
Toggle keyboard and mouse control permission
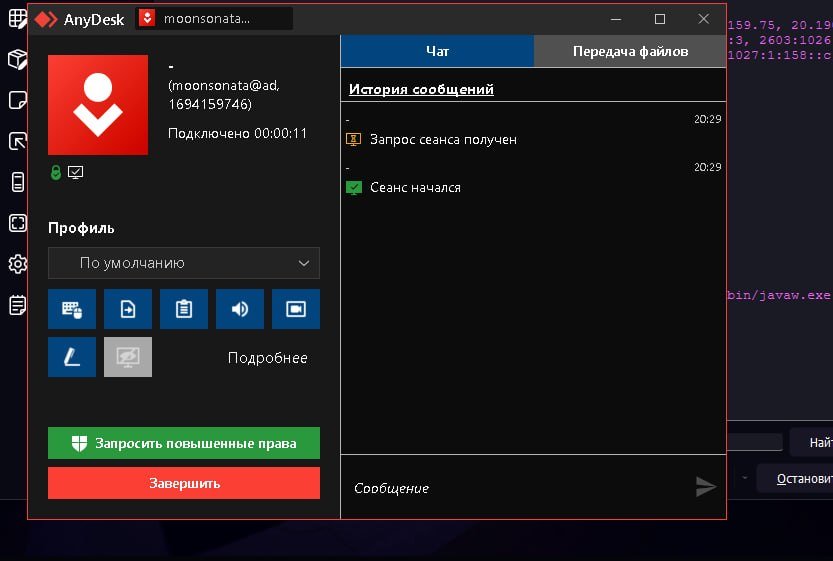pos(72,309)
